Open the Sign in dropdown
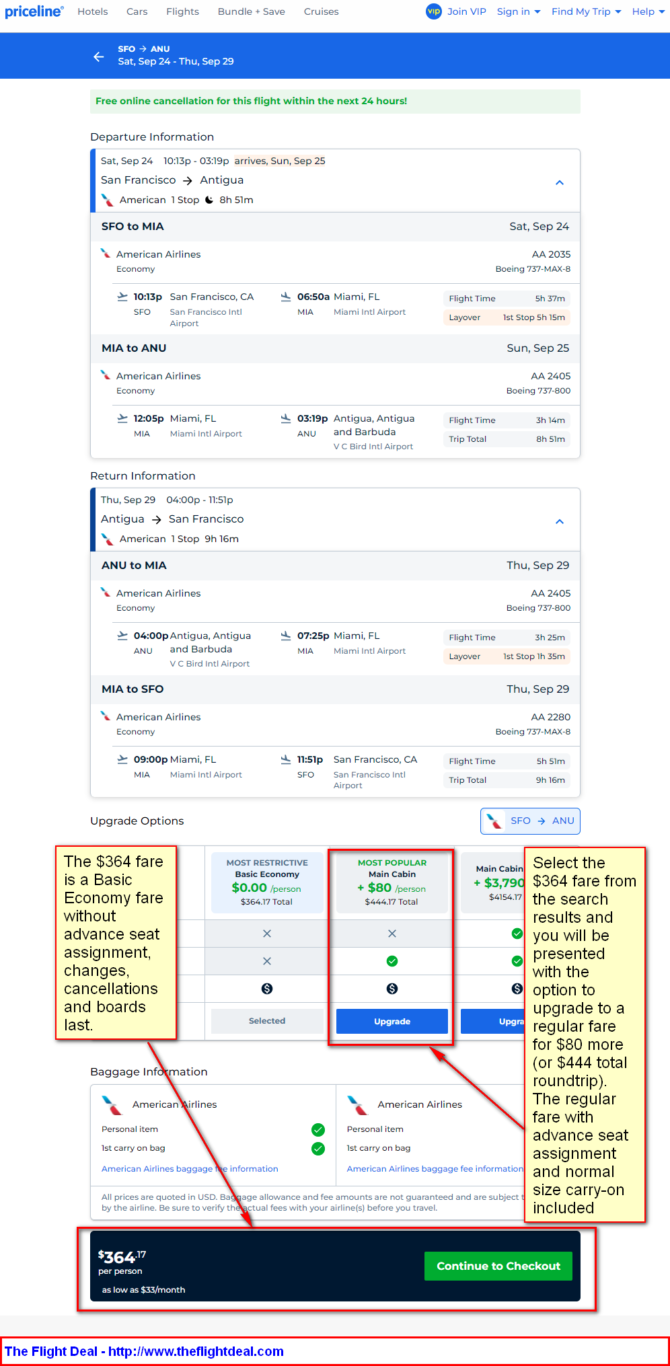 [518, 12]
